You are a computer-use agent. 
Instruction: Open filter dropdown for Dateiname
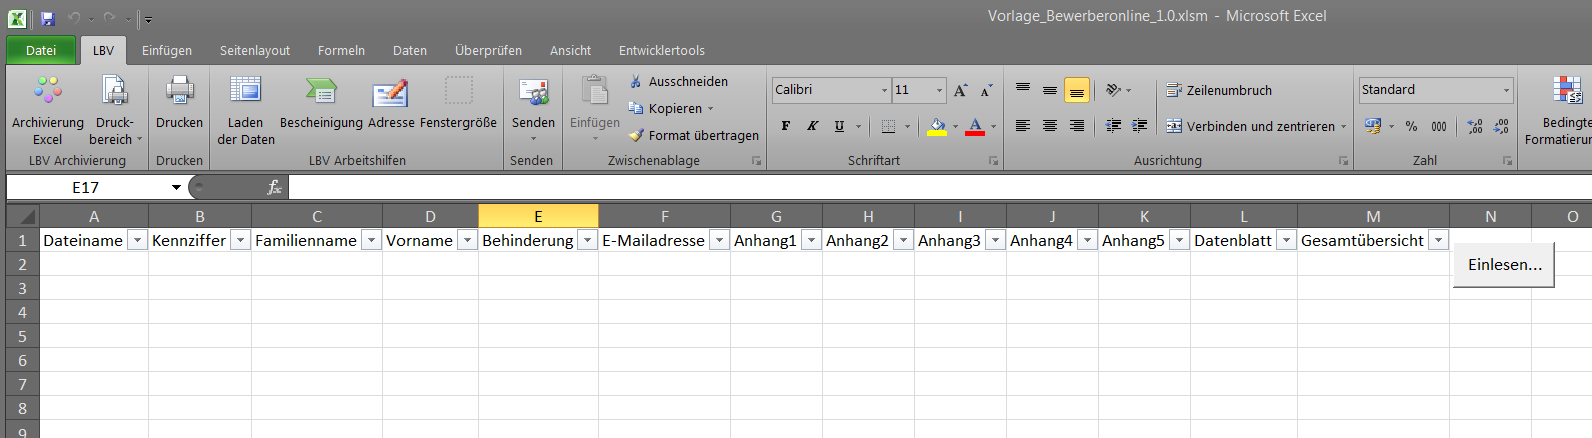pyautogui.click(x=138, y=240)
